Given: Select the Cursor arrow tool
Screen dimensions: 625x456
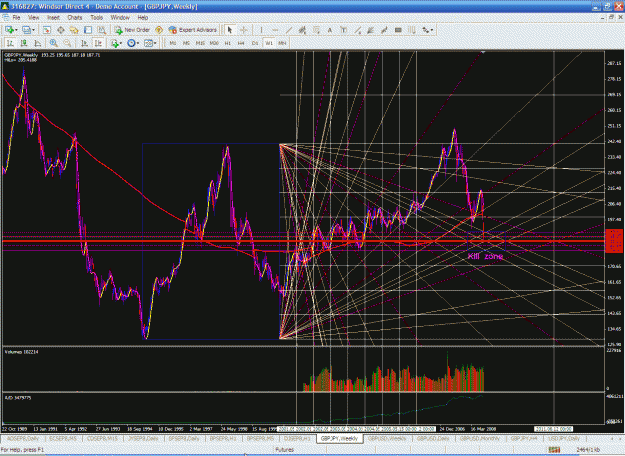Looking at the screenshot, I should [x=230, y=30].
